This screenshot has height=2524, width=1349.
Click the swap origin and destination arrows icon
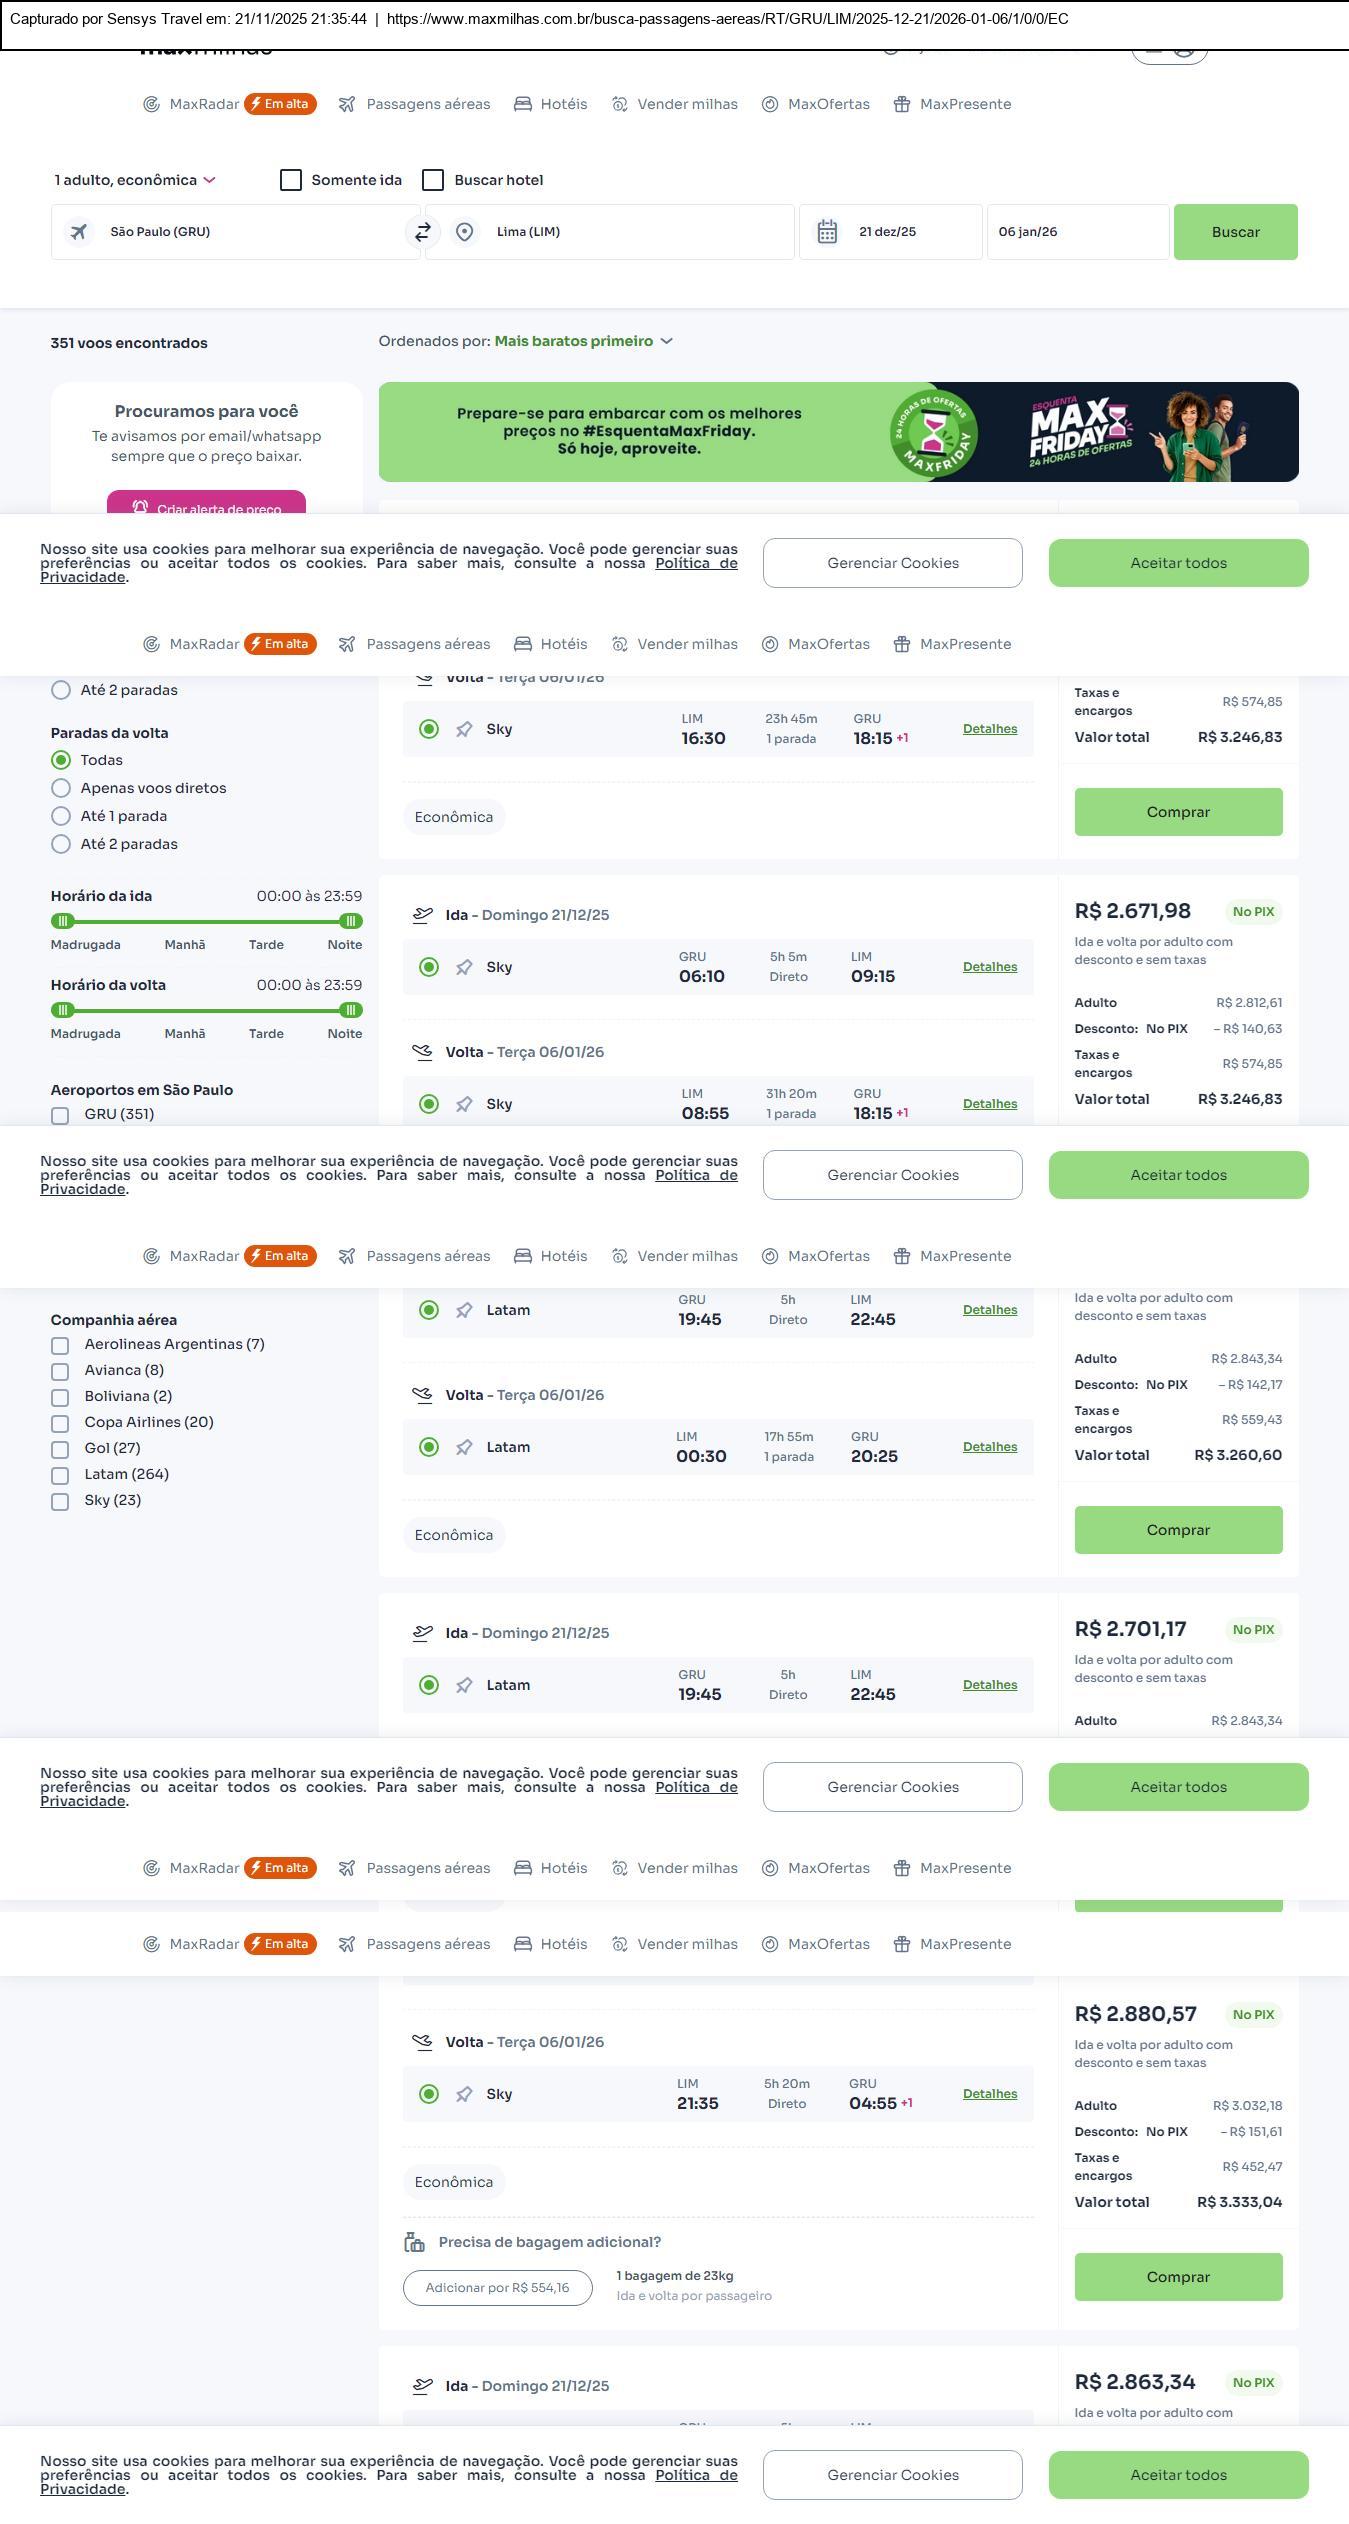[423, 232]
